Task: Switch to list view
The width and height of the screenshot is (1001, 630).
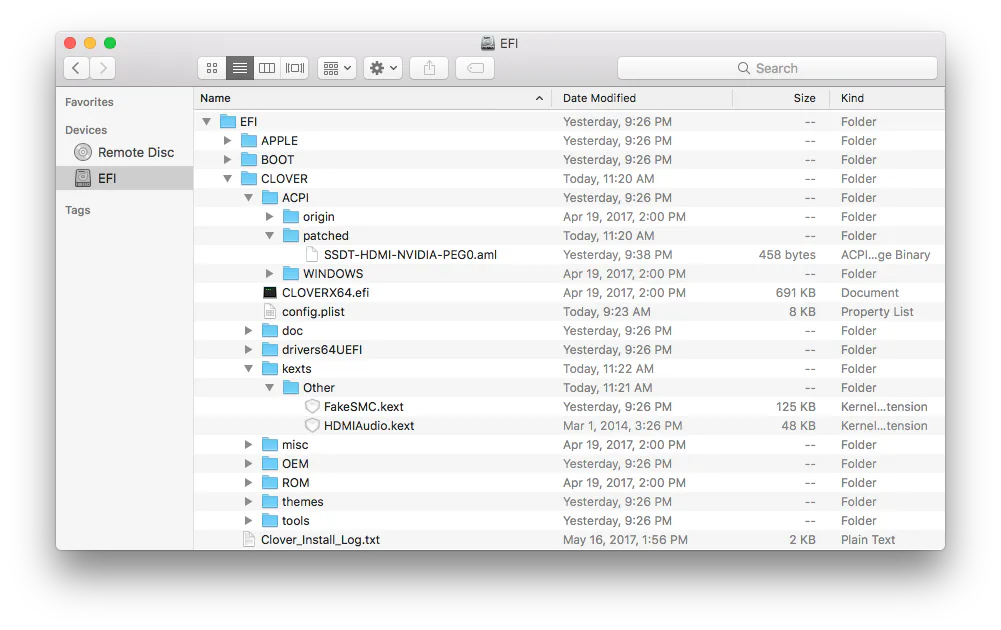Action: point(239,68)
